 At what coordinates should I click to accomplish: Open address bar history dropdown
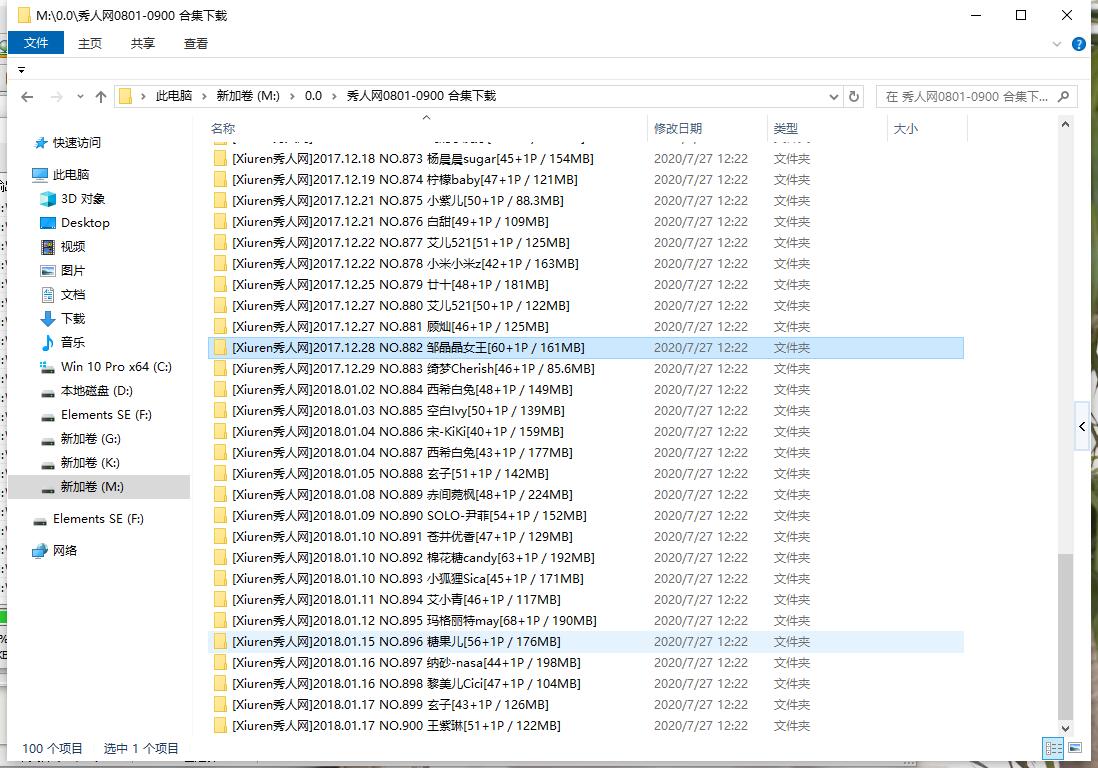[833, 97]
